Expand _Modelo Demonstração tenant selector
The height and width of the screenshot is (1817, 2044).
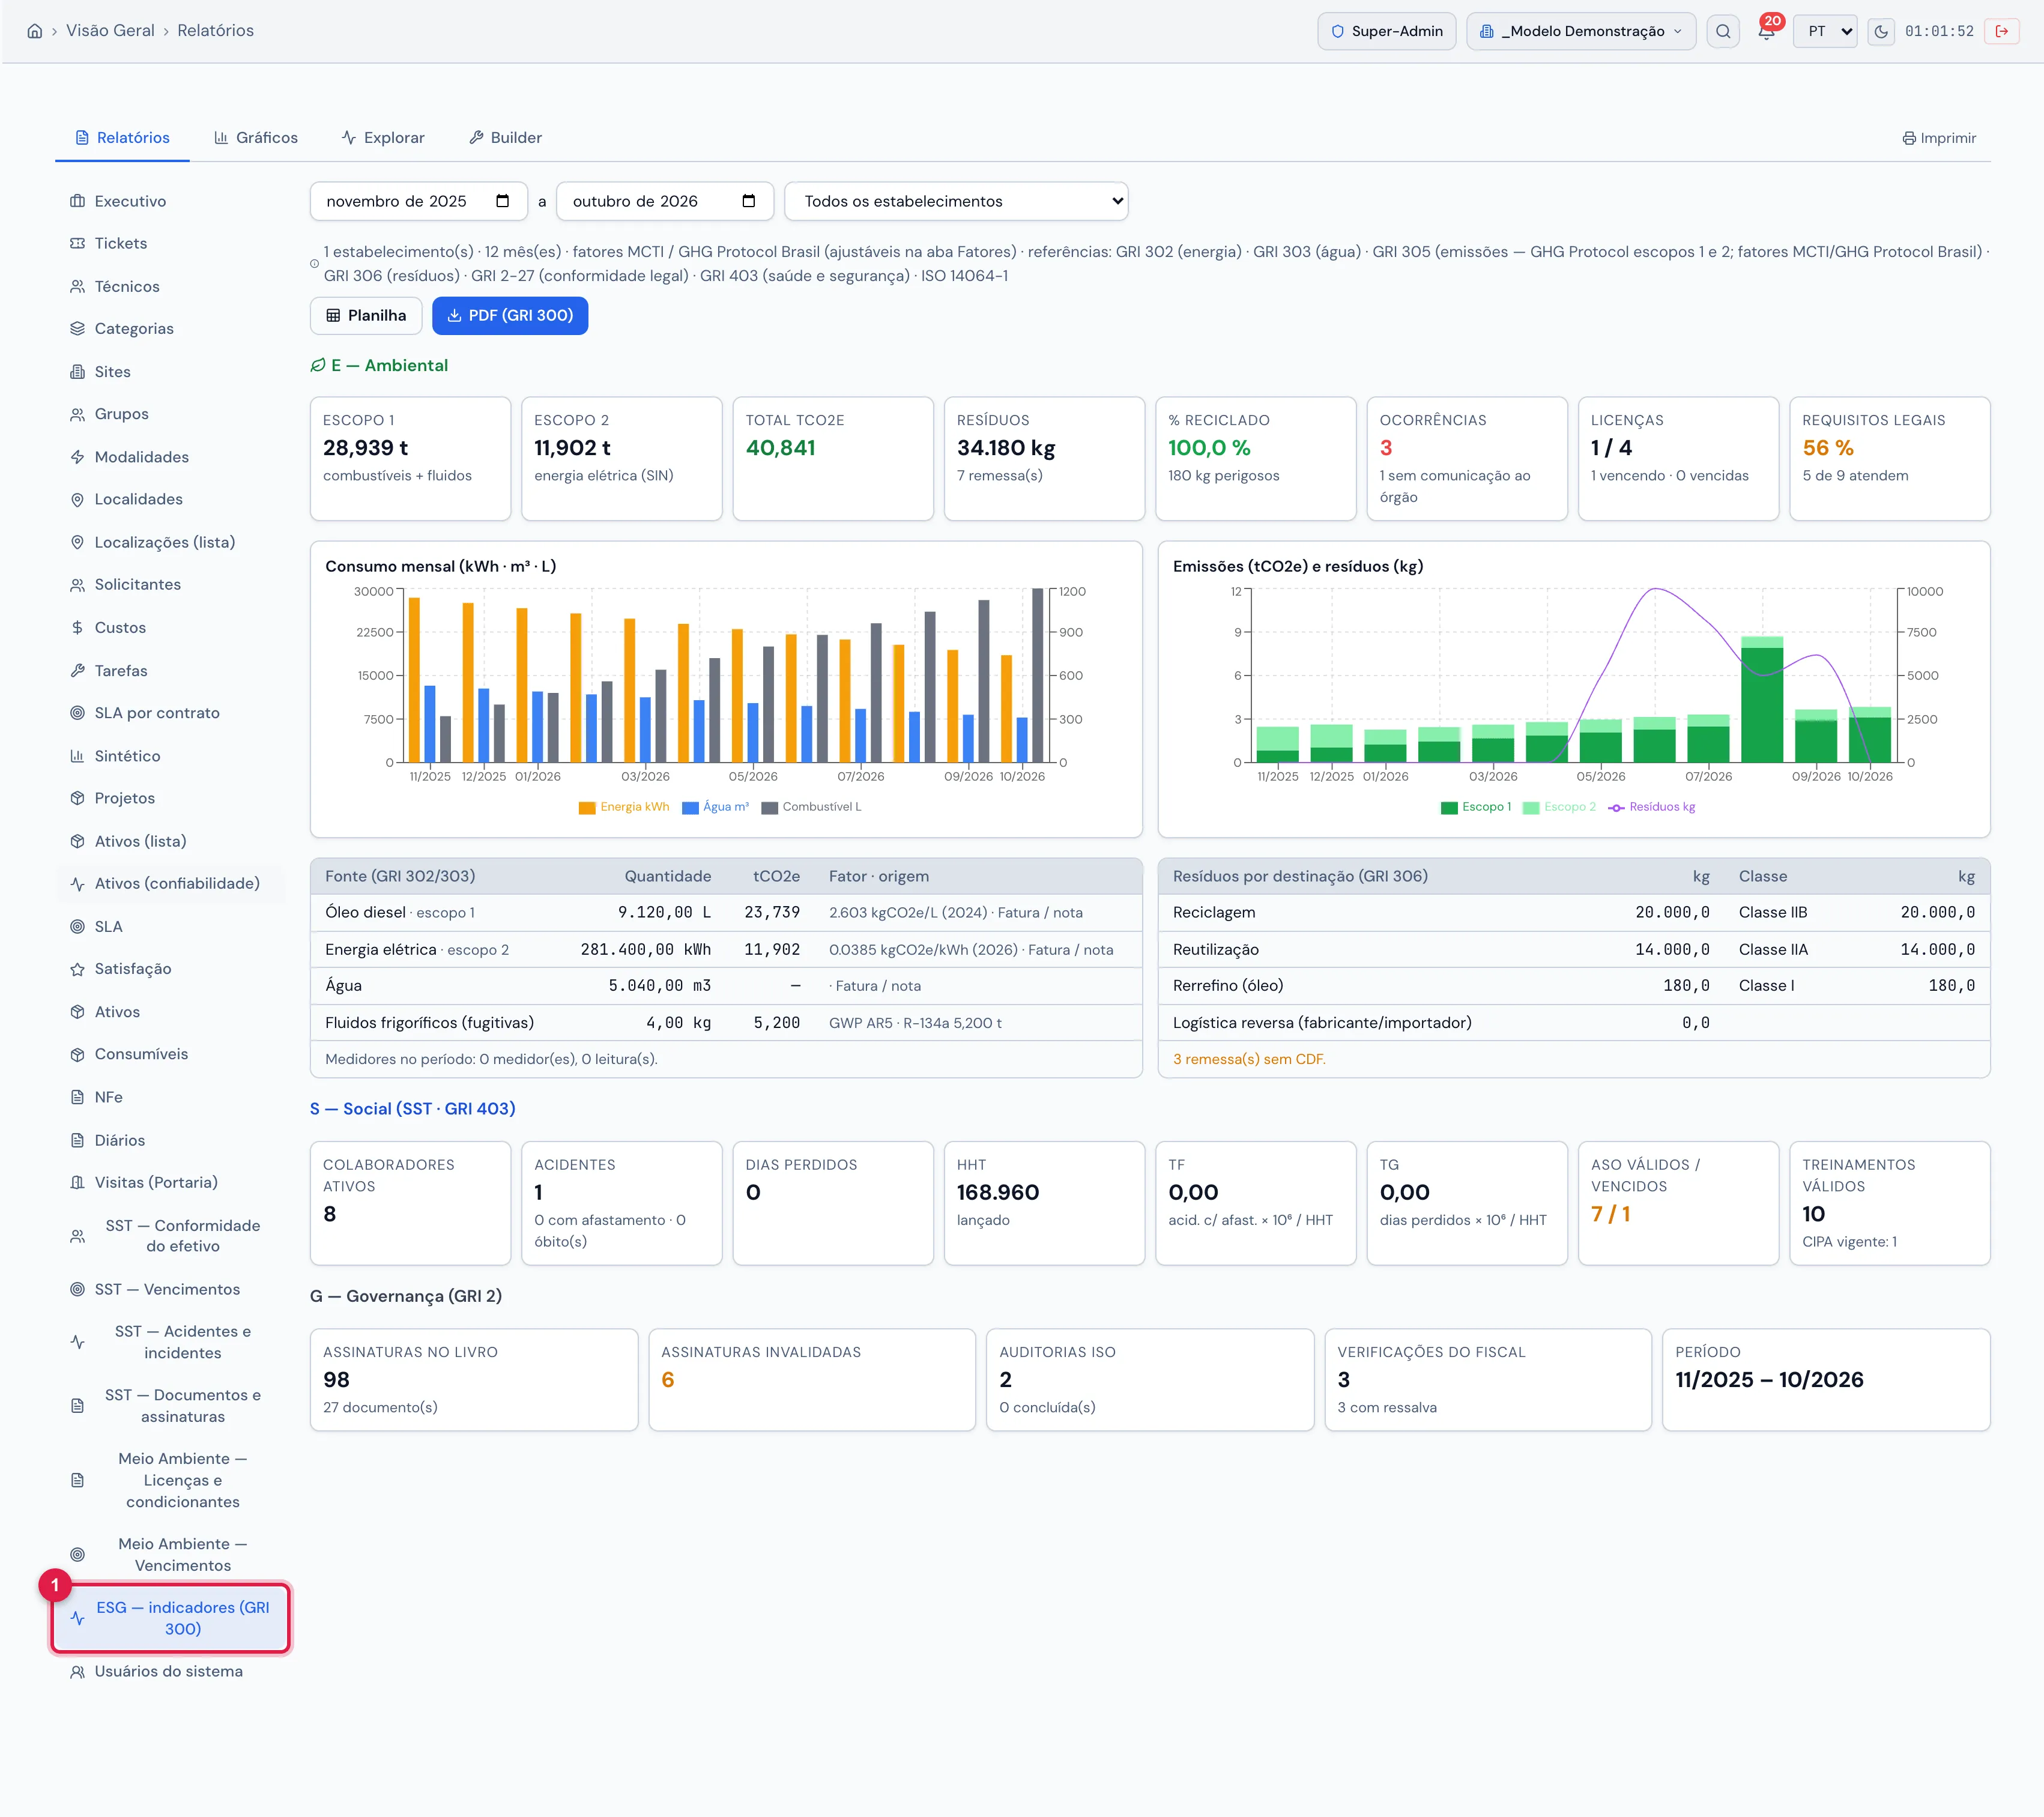click(1580, 31)
